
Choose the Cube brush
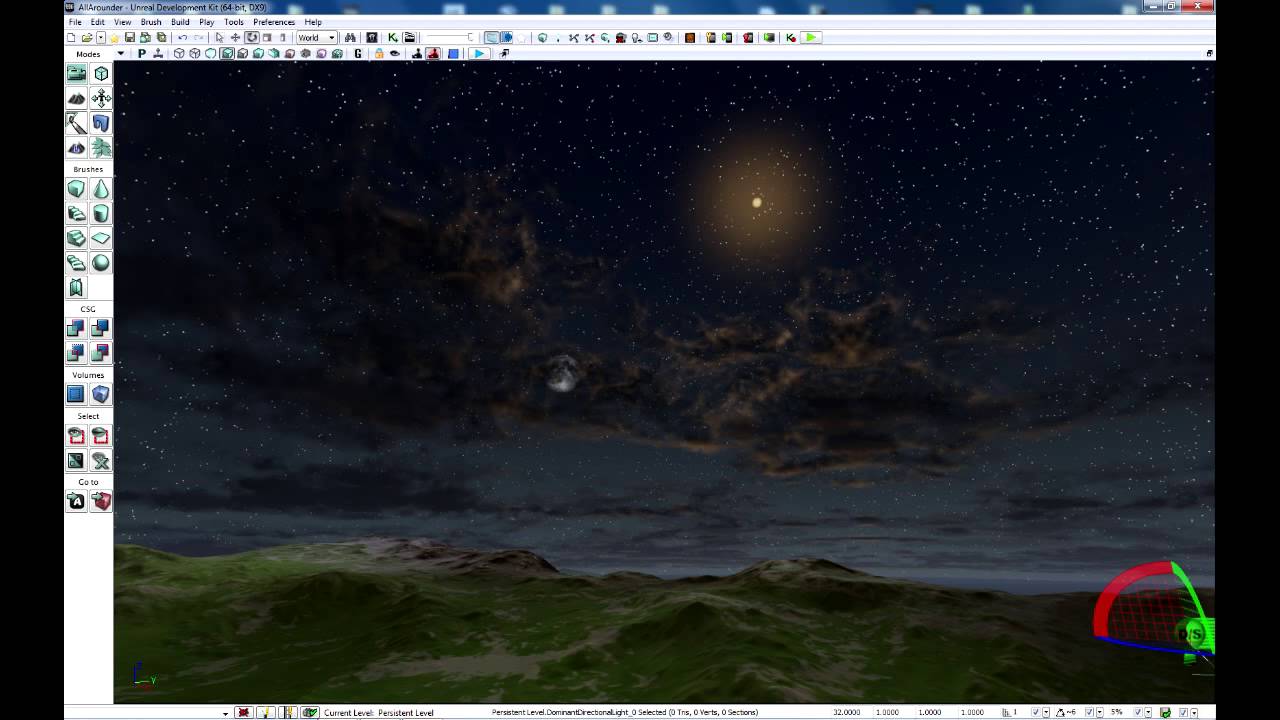point(76,189)
